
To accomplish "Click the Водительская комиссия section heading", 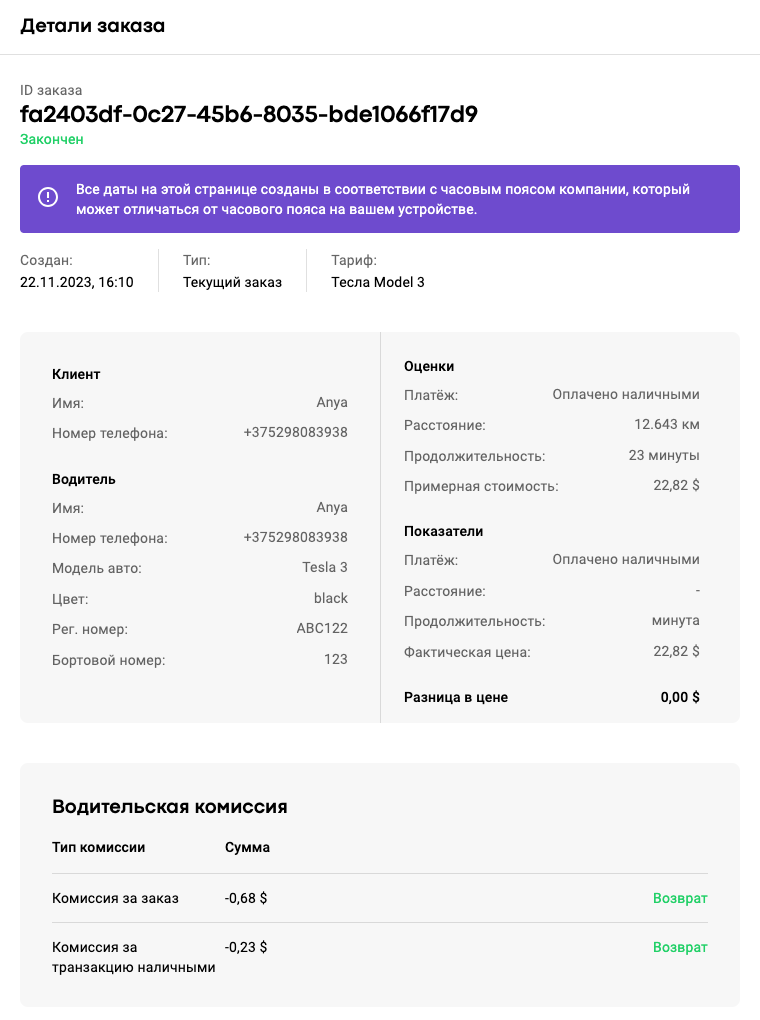I will (x=170, y=807).
